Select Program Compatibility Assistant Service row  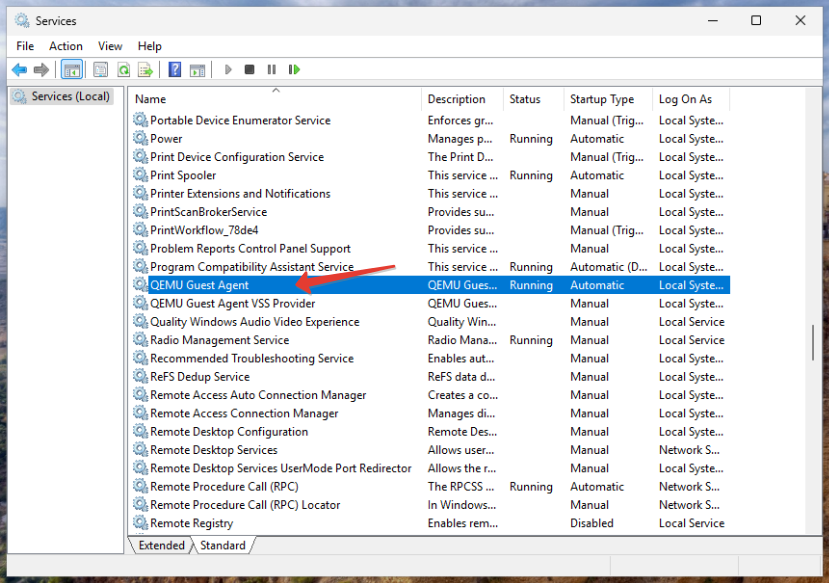click(x=431, y=267)
